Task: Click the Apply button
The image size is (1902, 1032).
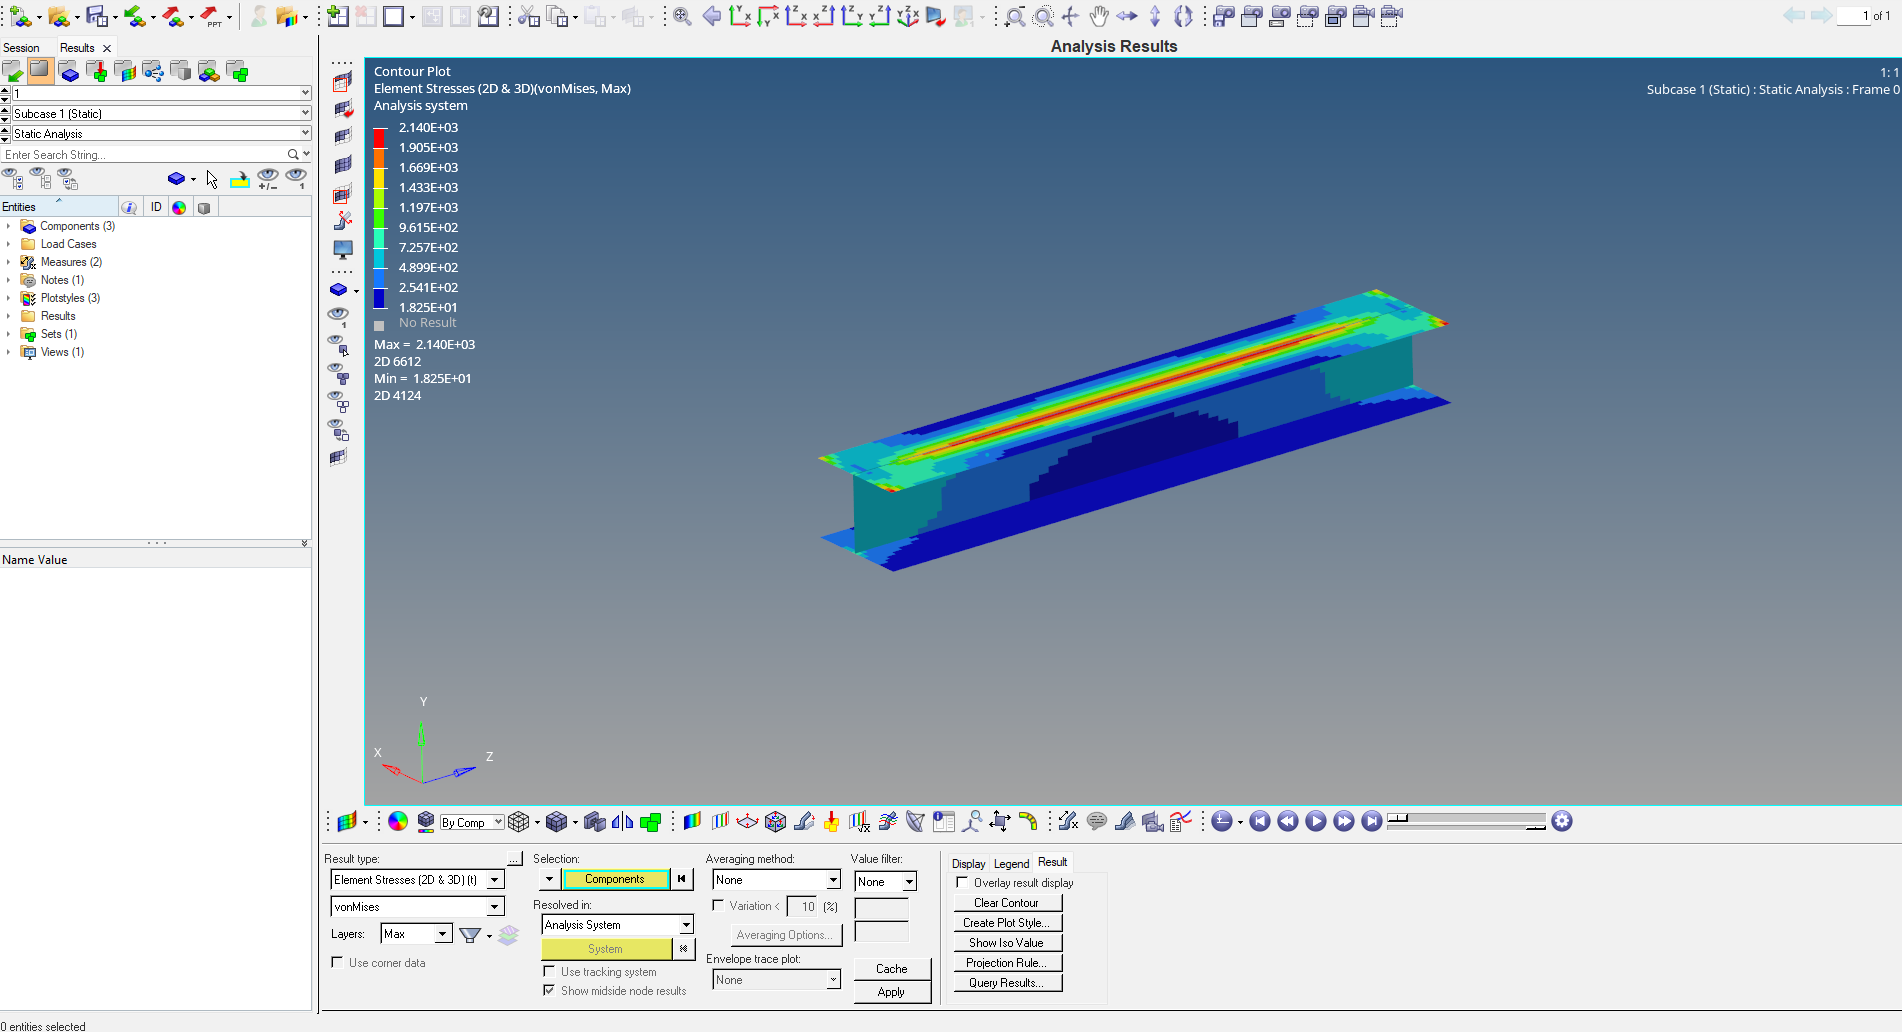Action: [891, 992]
